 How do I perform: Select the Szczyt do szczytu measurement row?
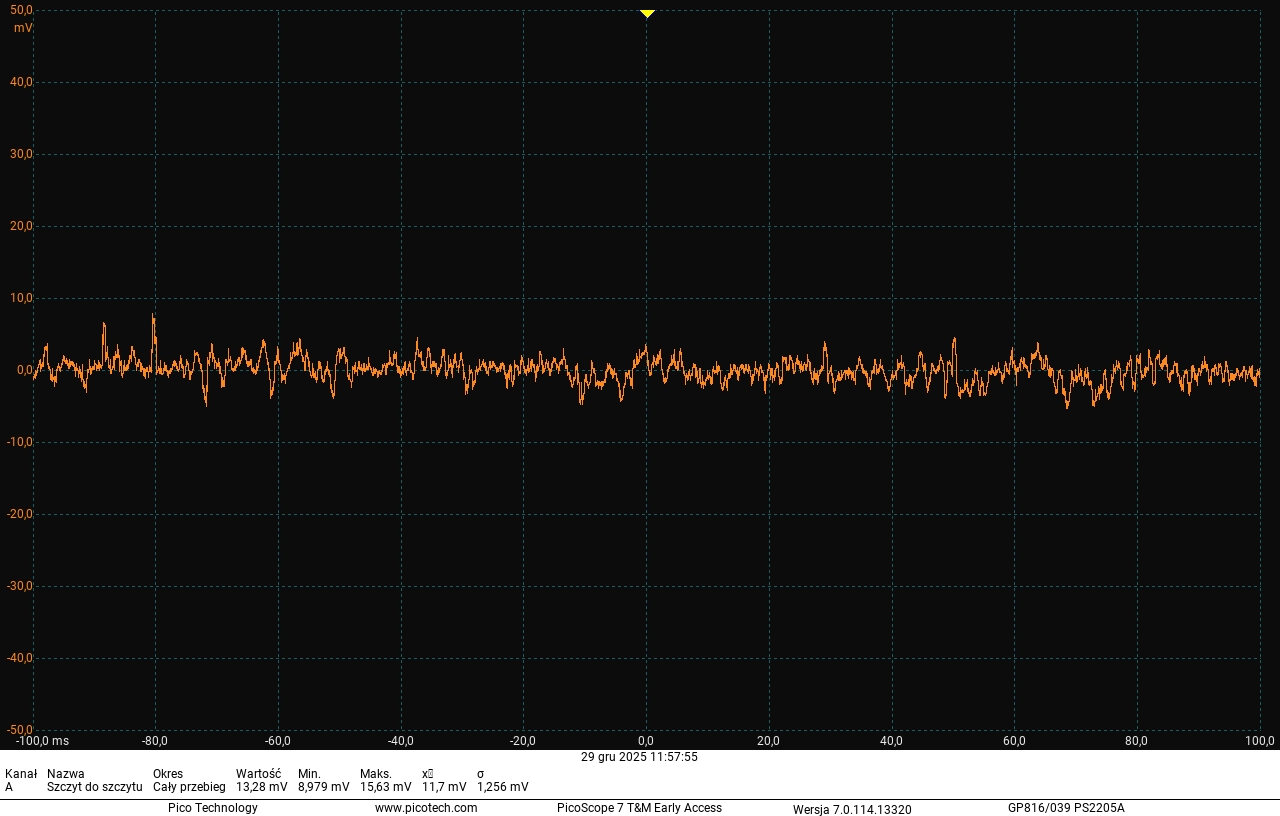point(94,787)
